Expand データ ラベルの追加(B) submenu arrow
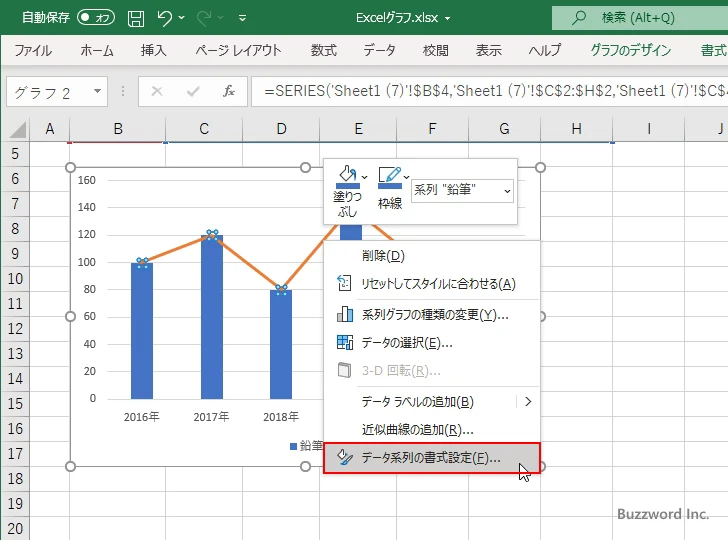 pos(528,402)
